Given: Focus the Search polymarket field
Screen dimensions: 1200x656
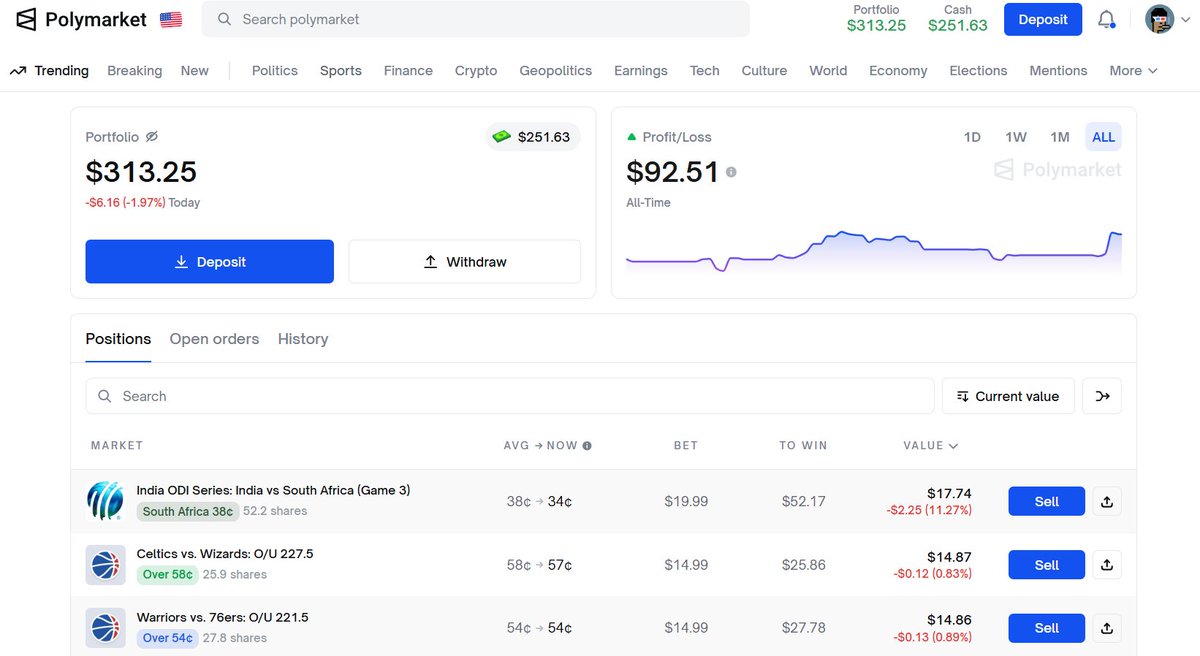Looking at the screenshot, I should point(475,19).
